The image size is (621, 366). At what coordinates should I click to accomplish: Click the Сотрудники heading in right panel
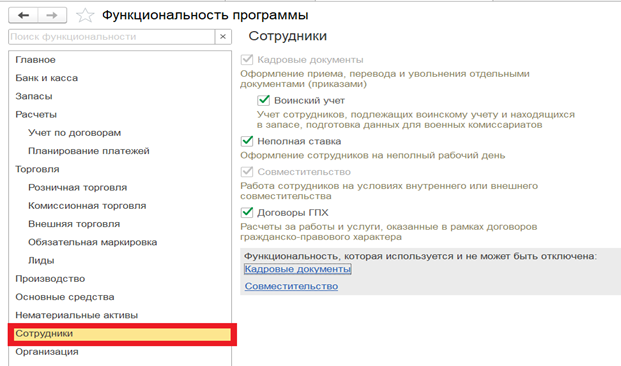tap(288, 36)
